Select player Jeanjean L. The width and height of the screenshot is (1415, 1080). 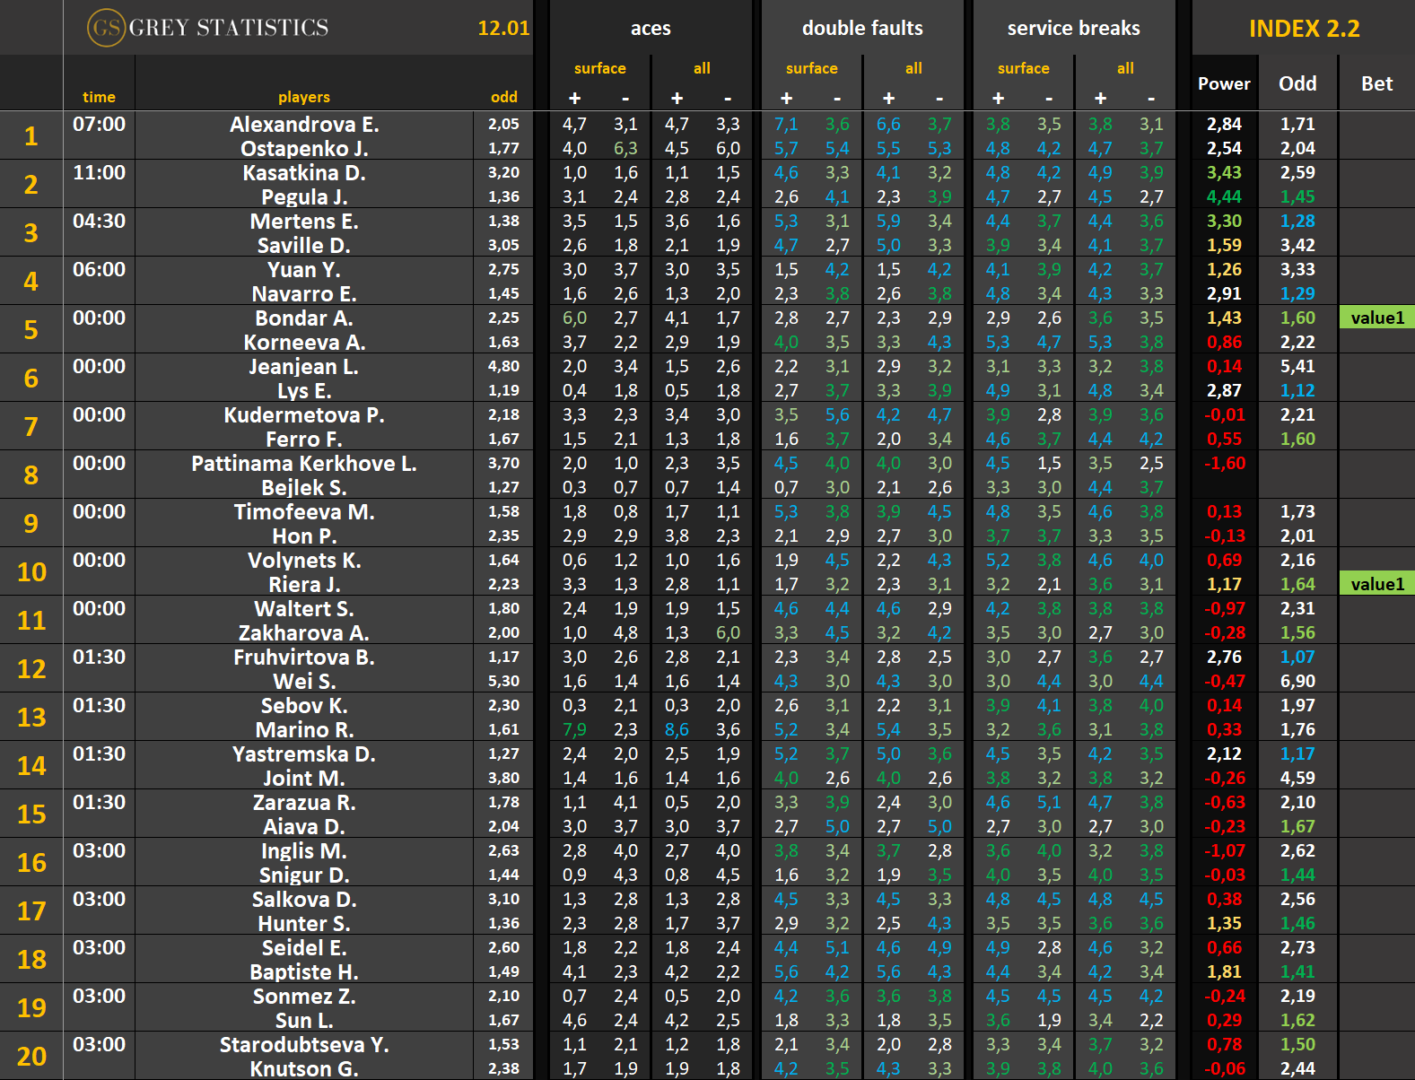[x=304, y=367]
